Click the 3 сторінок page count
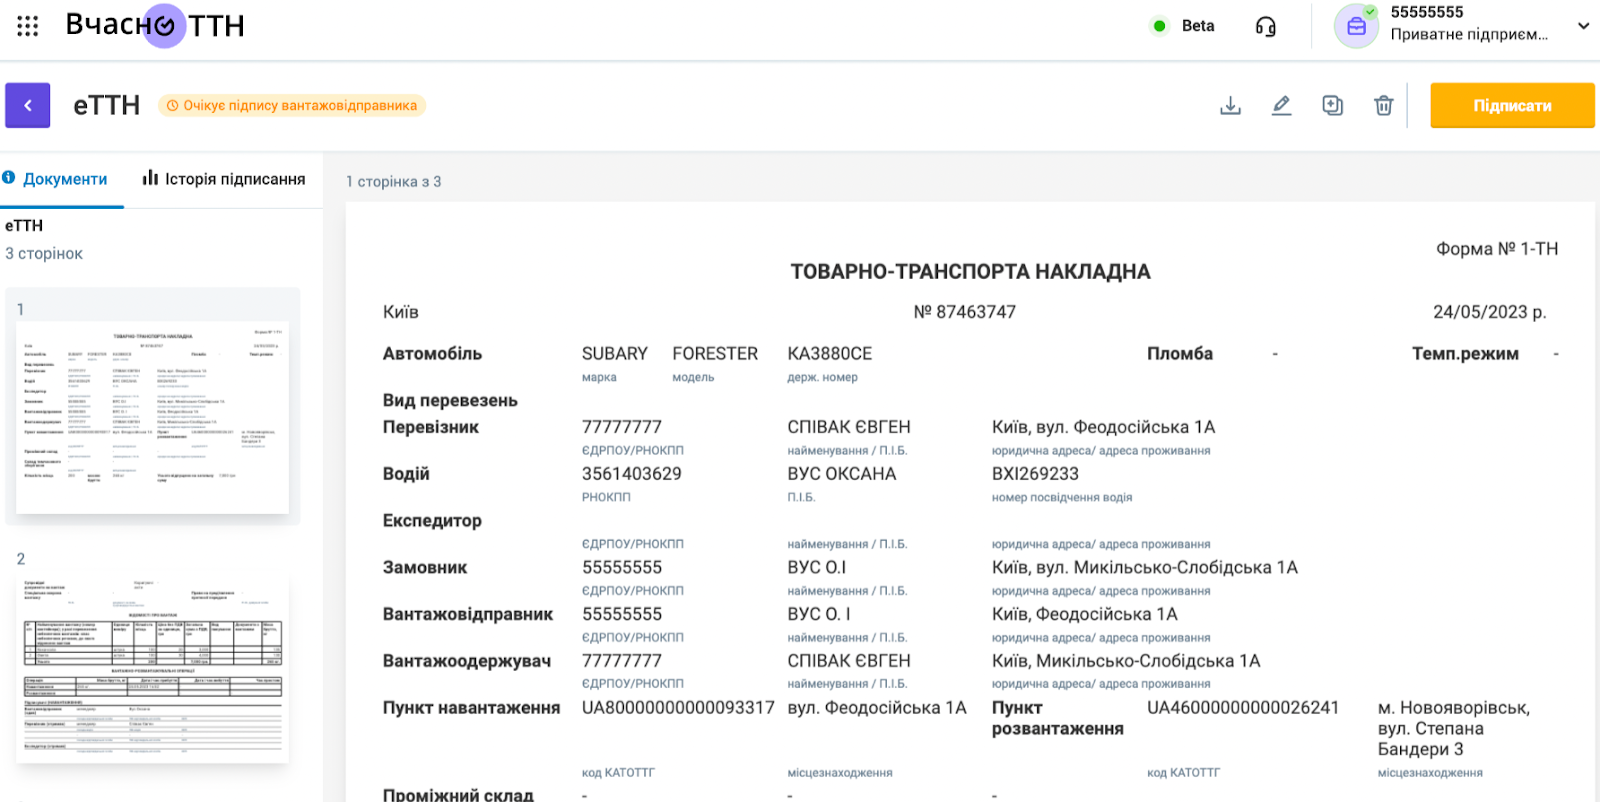 (44, 254)
